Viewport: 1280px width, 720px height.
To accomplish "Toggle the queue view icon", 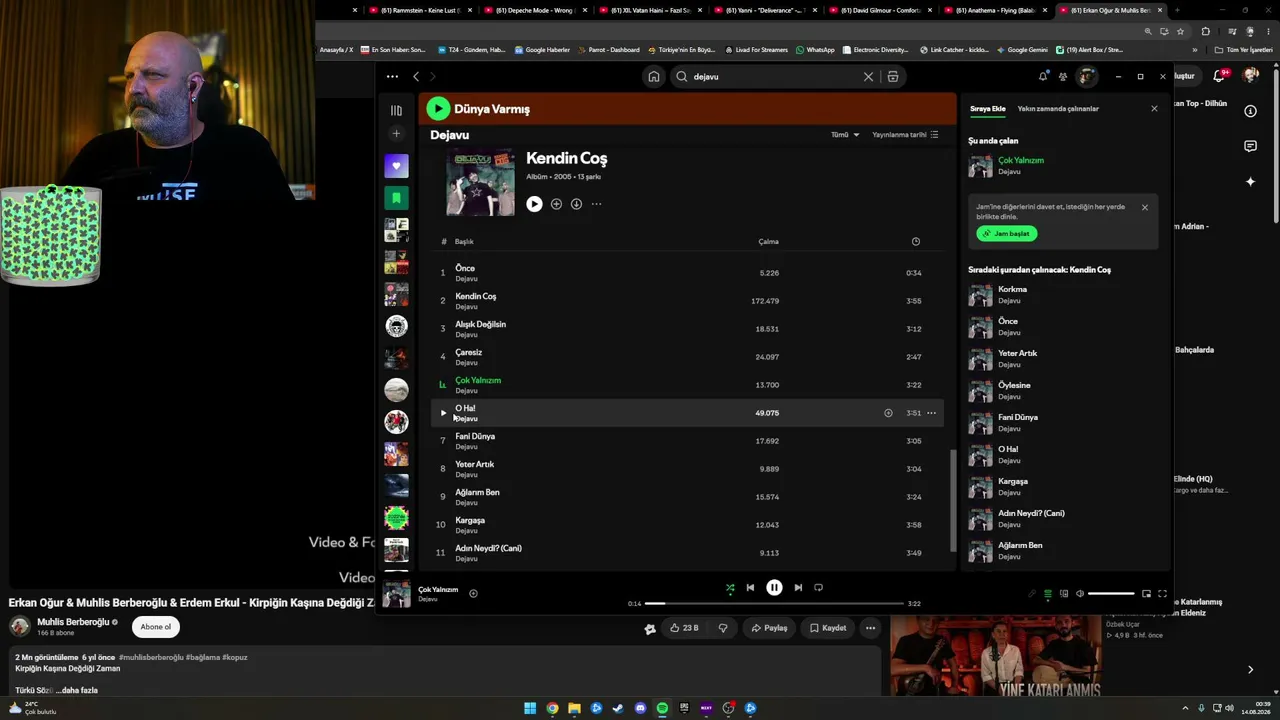I will [1048, 594].
